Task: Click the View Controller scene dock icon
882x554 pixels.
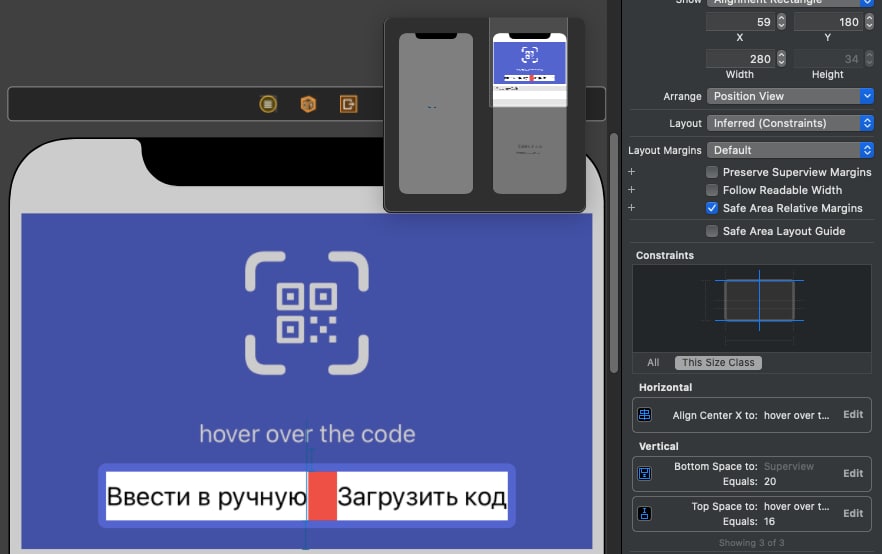Action: (x=268, y=104)
